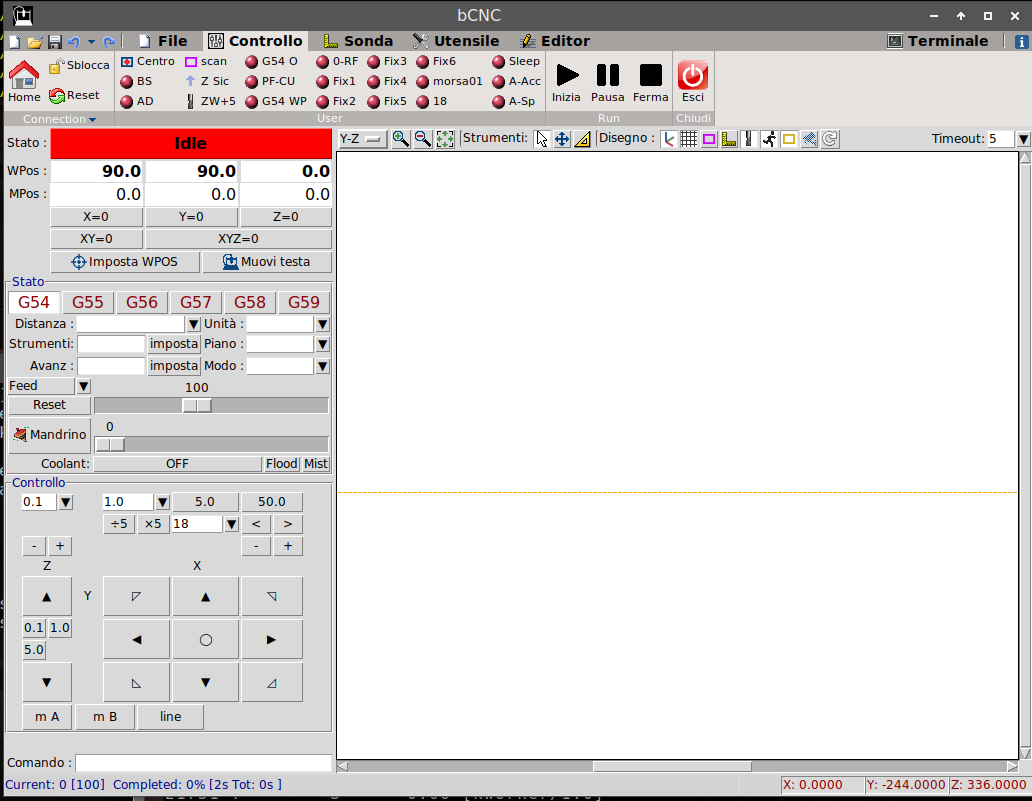The height and width of the screenshot is (801, 1032).
Task: Open the Editor tab
Action: coord(555,41)
